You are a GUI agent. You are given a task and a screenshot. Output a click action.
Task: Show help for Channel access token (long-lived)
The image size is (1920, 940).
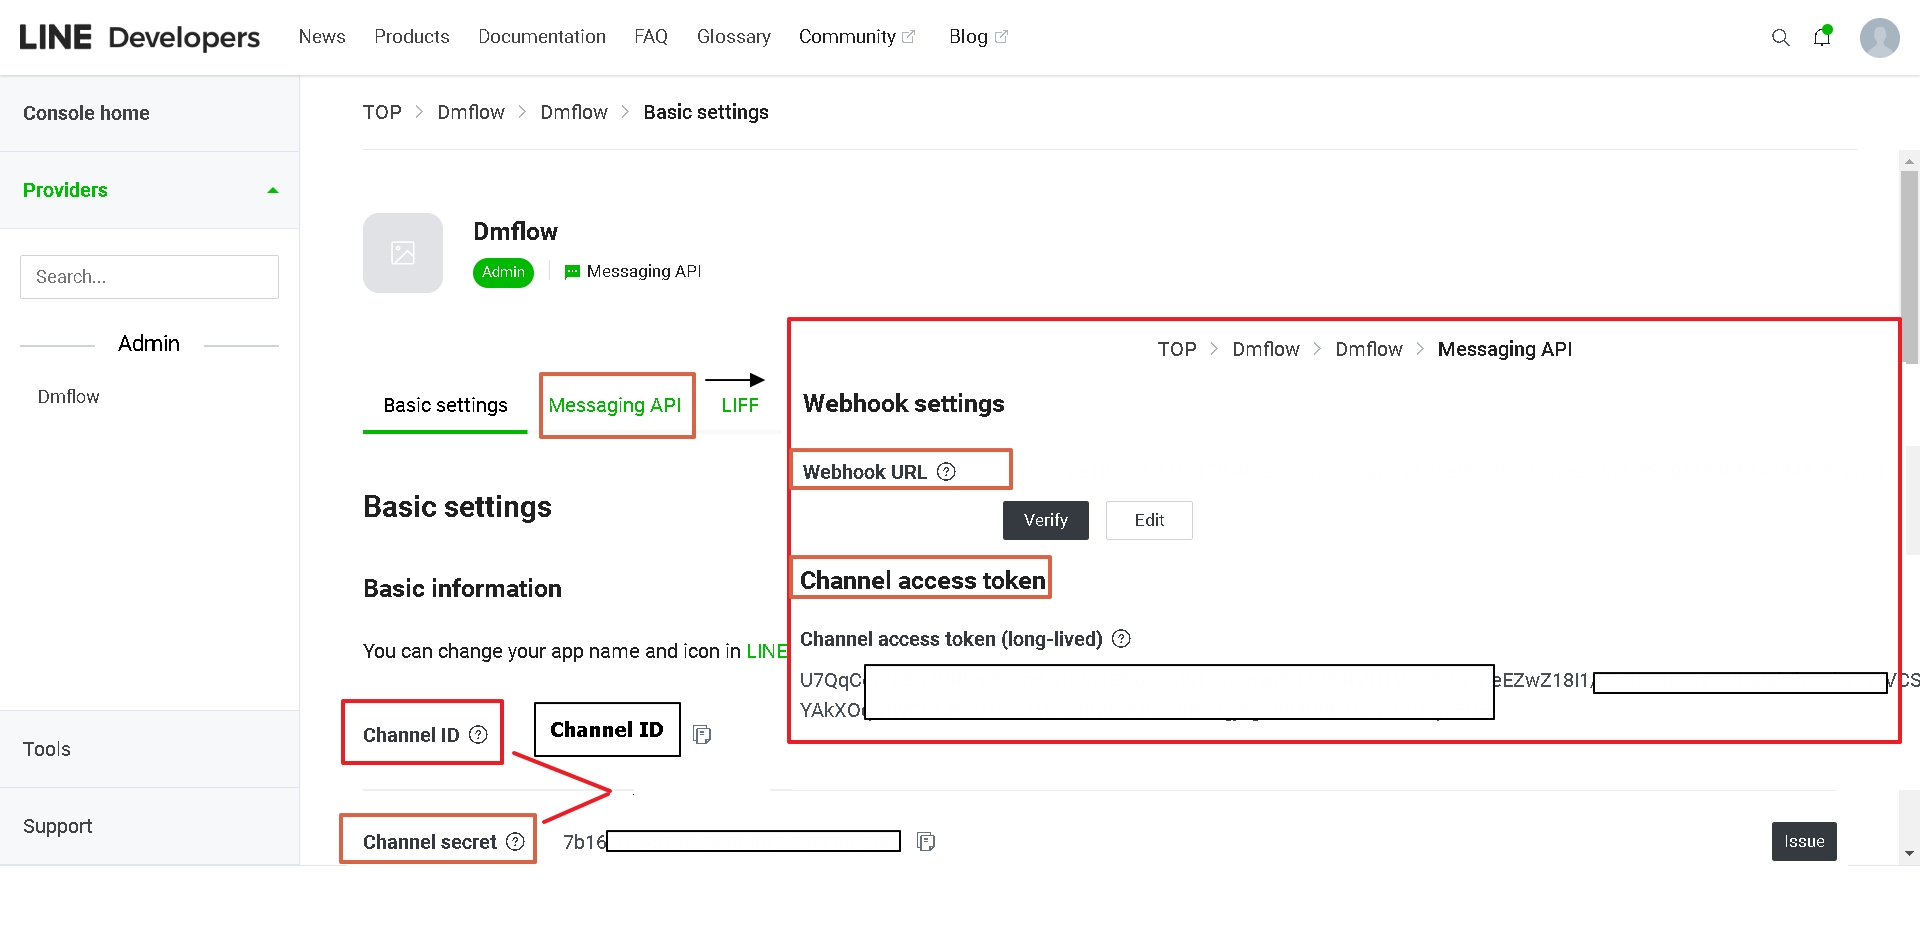coord(1122,639)
